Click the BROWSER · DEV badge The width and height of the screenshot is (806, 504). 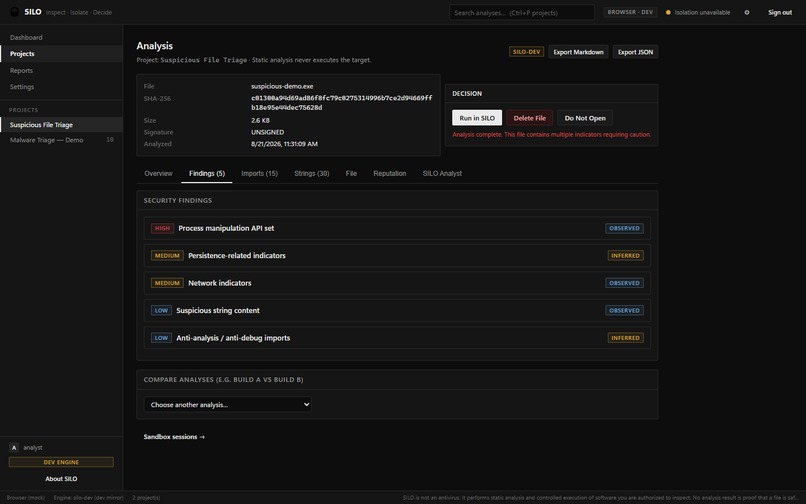point(630,12)
